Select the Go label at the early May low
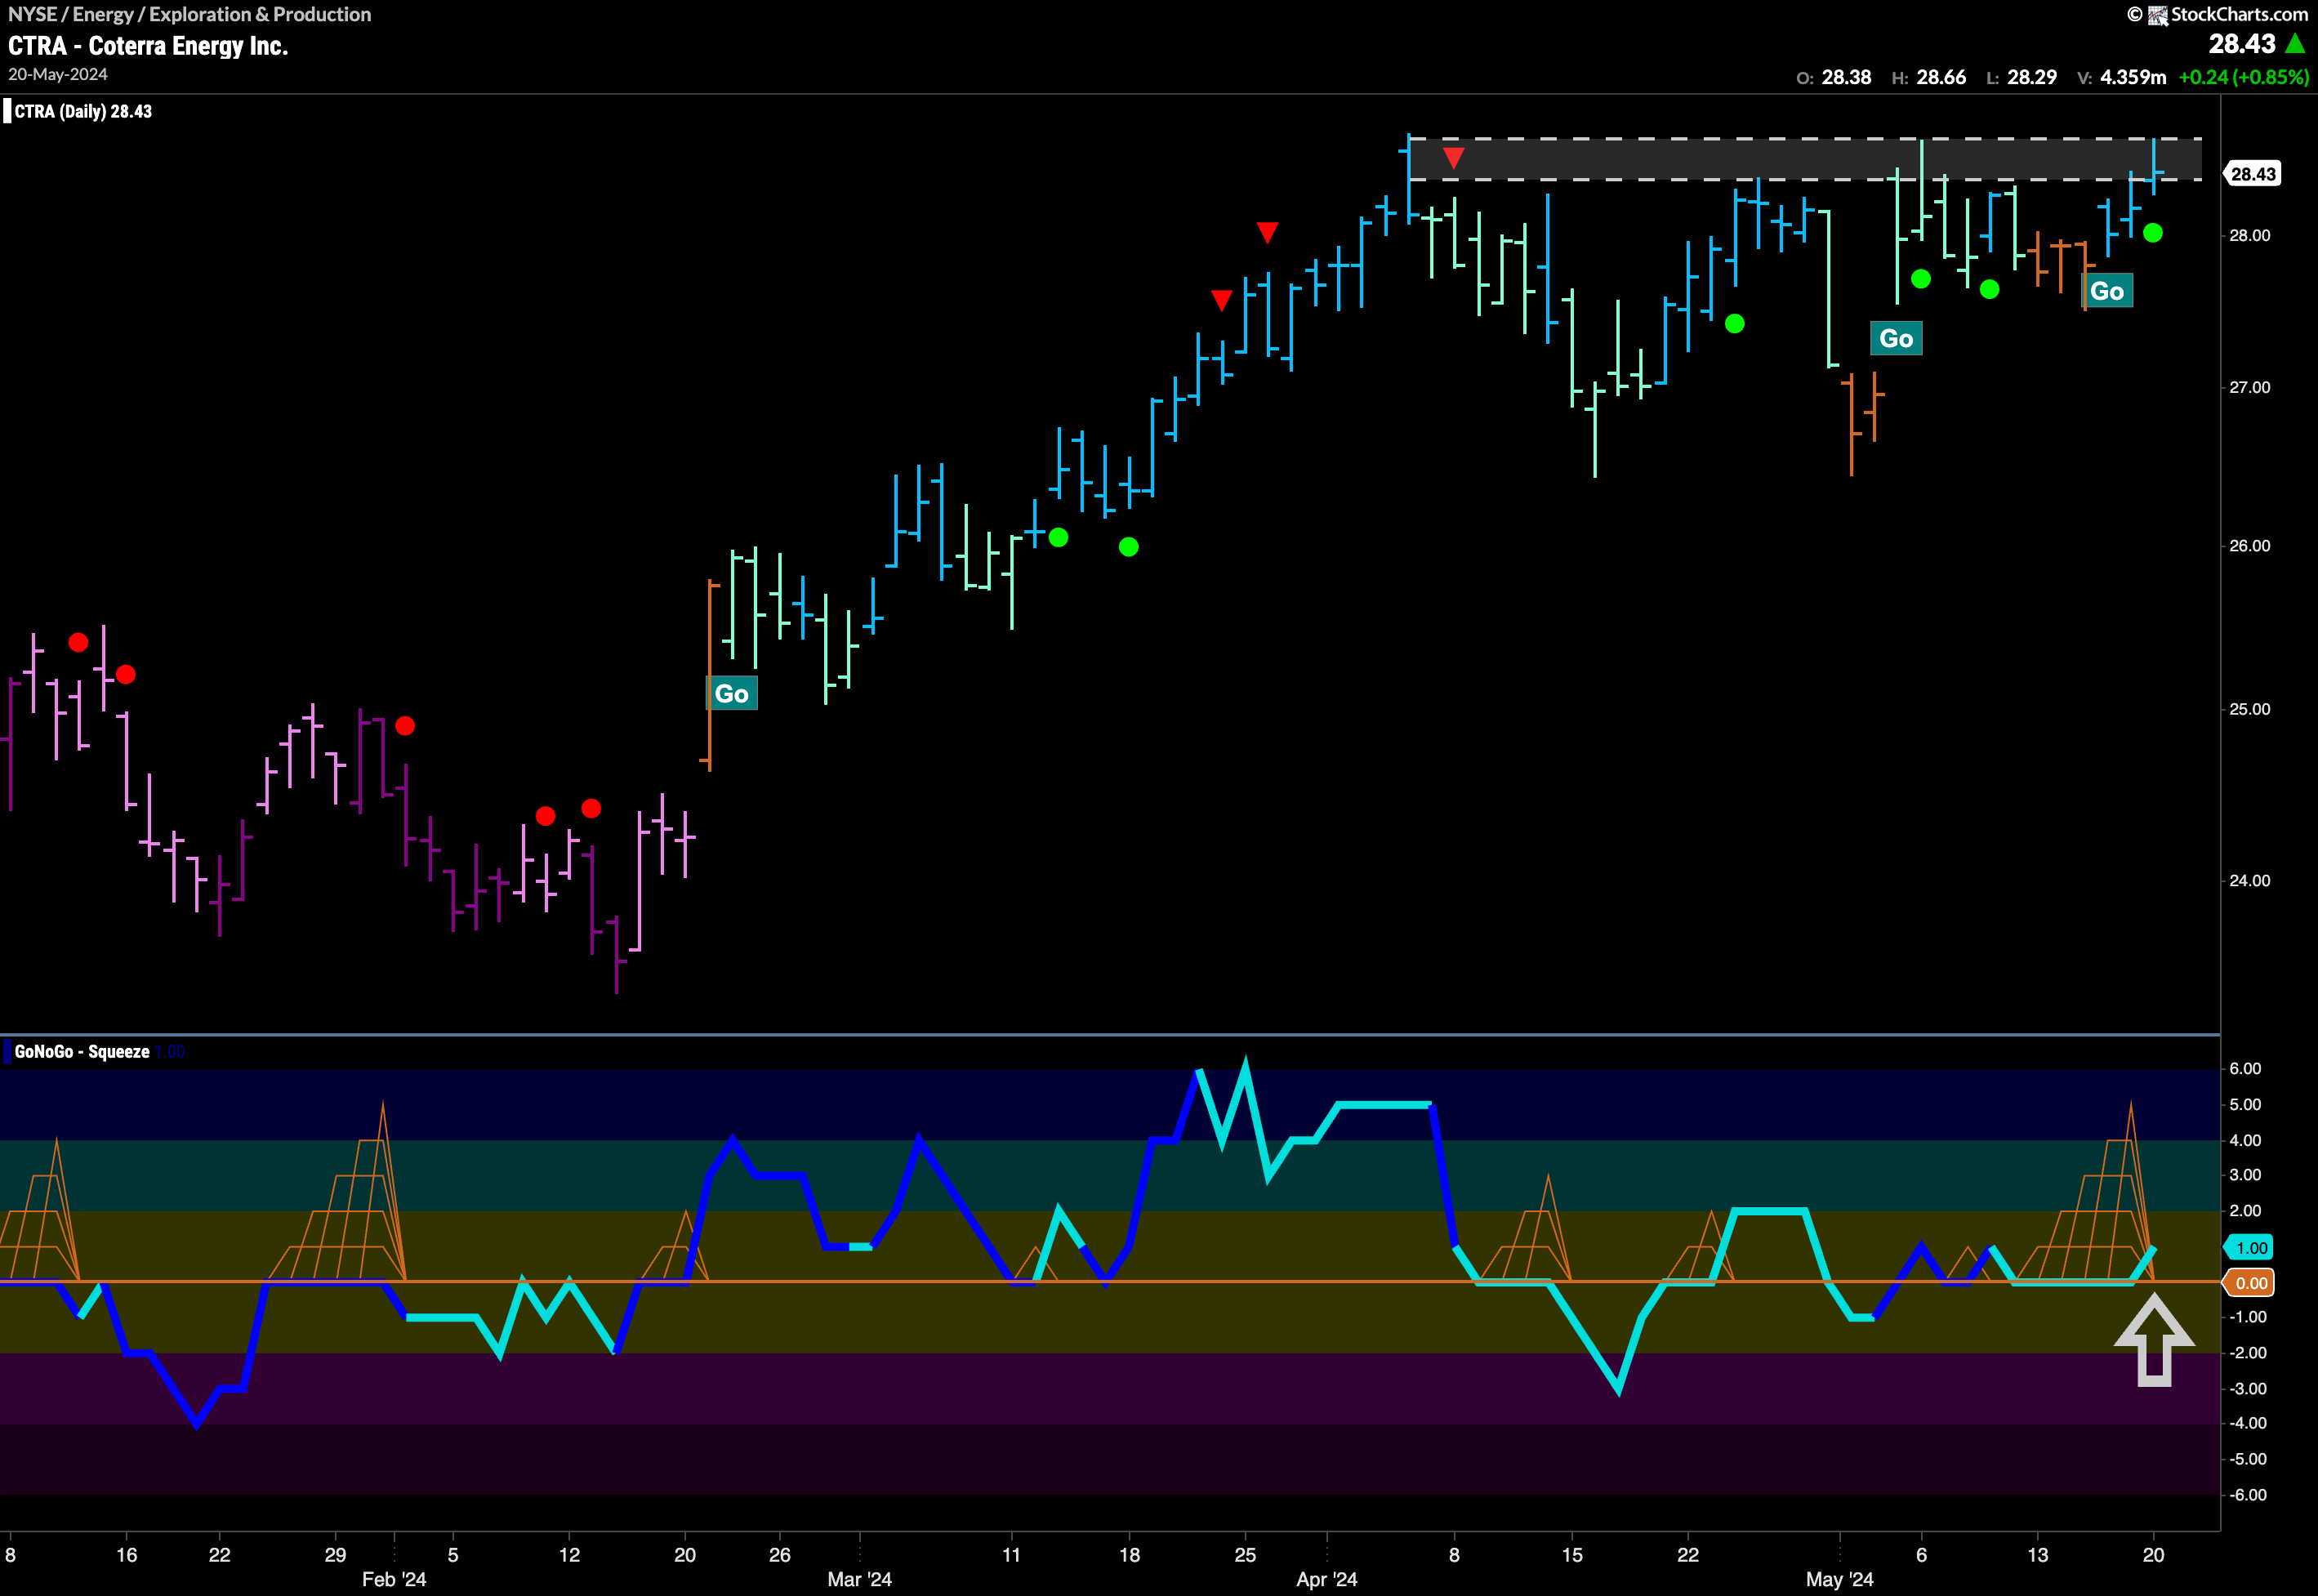The image size is (2318, 1596). (x=1896, y=338)
